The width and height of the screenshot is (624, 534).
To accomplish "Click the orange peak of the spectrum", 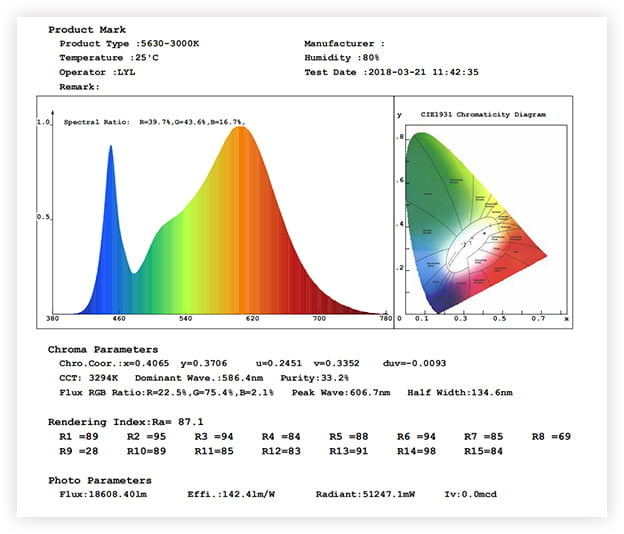I will click(x=240, y=132).
